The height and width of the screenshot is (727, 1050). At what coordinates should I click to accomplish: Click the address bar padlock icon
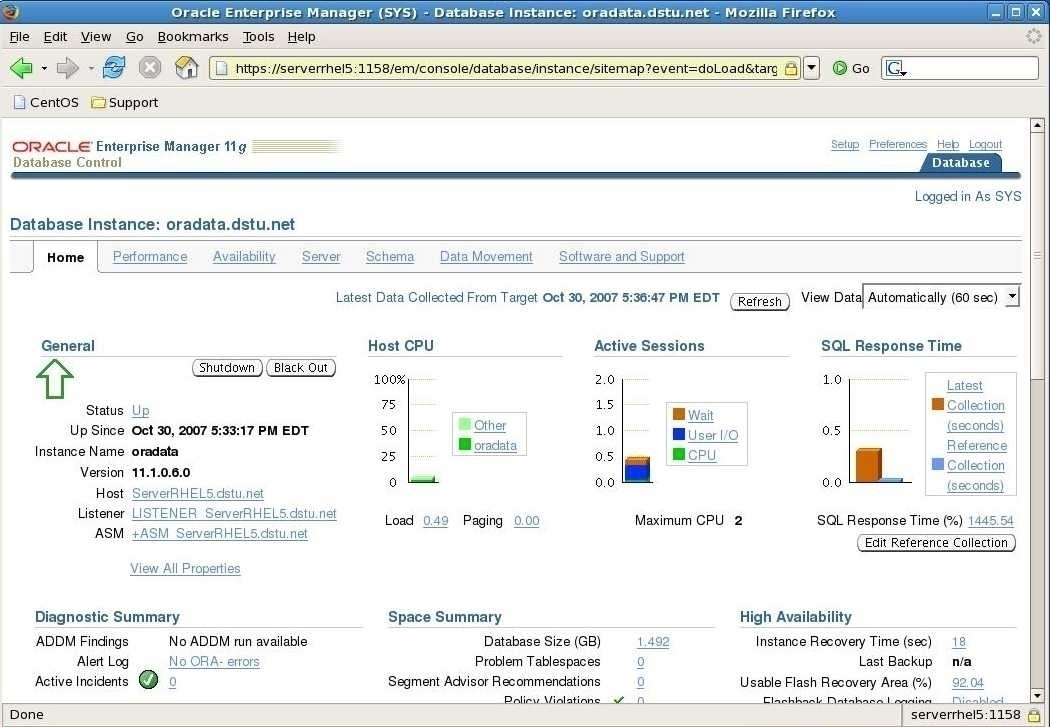(x=791, y=68)
